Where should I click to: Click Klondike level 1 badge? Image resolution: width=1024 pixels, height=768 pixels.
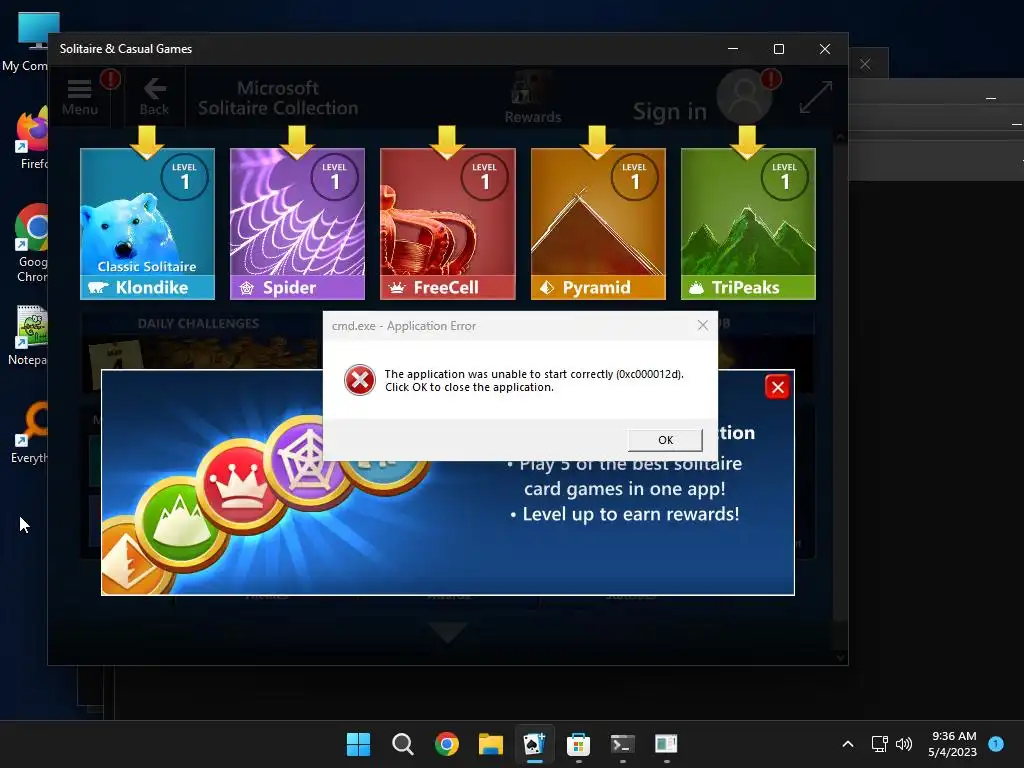click(185, 177)
